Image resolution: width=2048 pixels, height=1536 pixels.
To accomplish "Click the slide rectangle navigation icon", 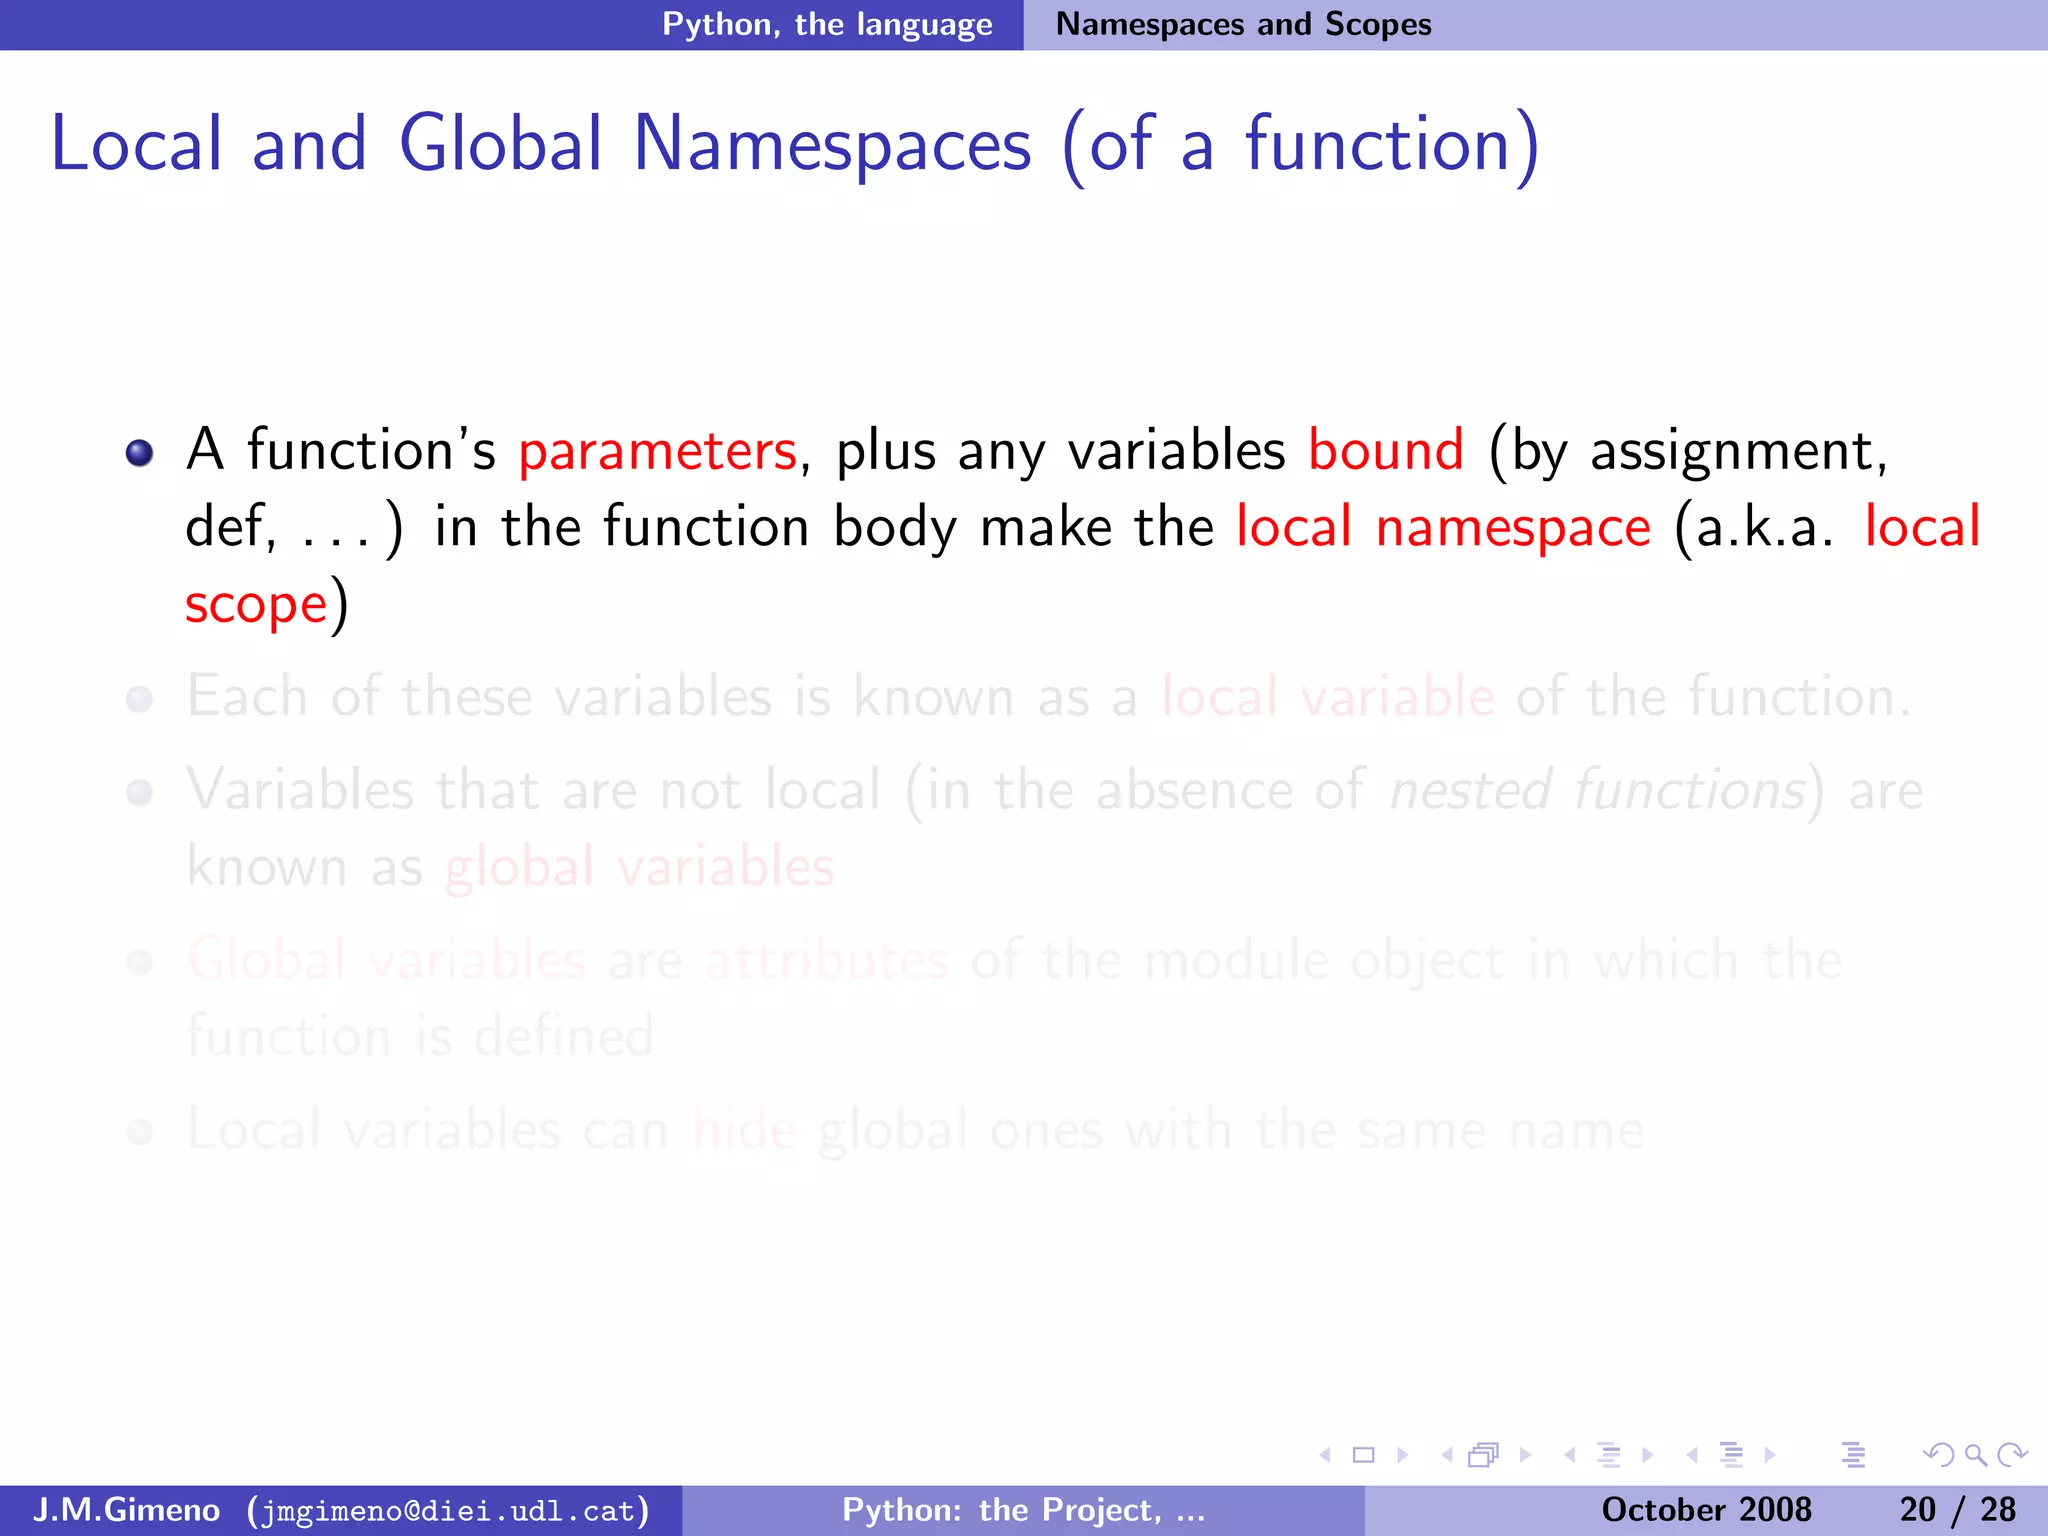I will point(1363,1455).
